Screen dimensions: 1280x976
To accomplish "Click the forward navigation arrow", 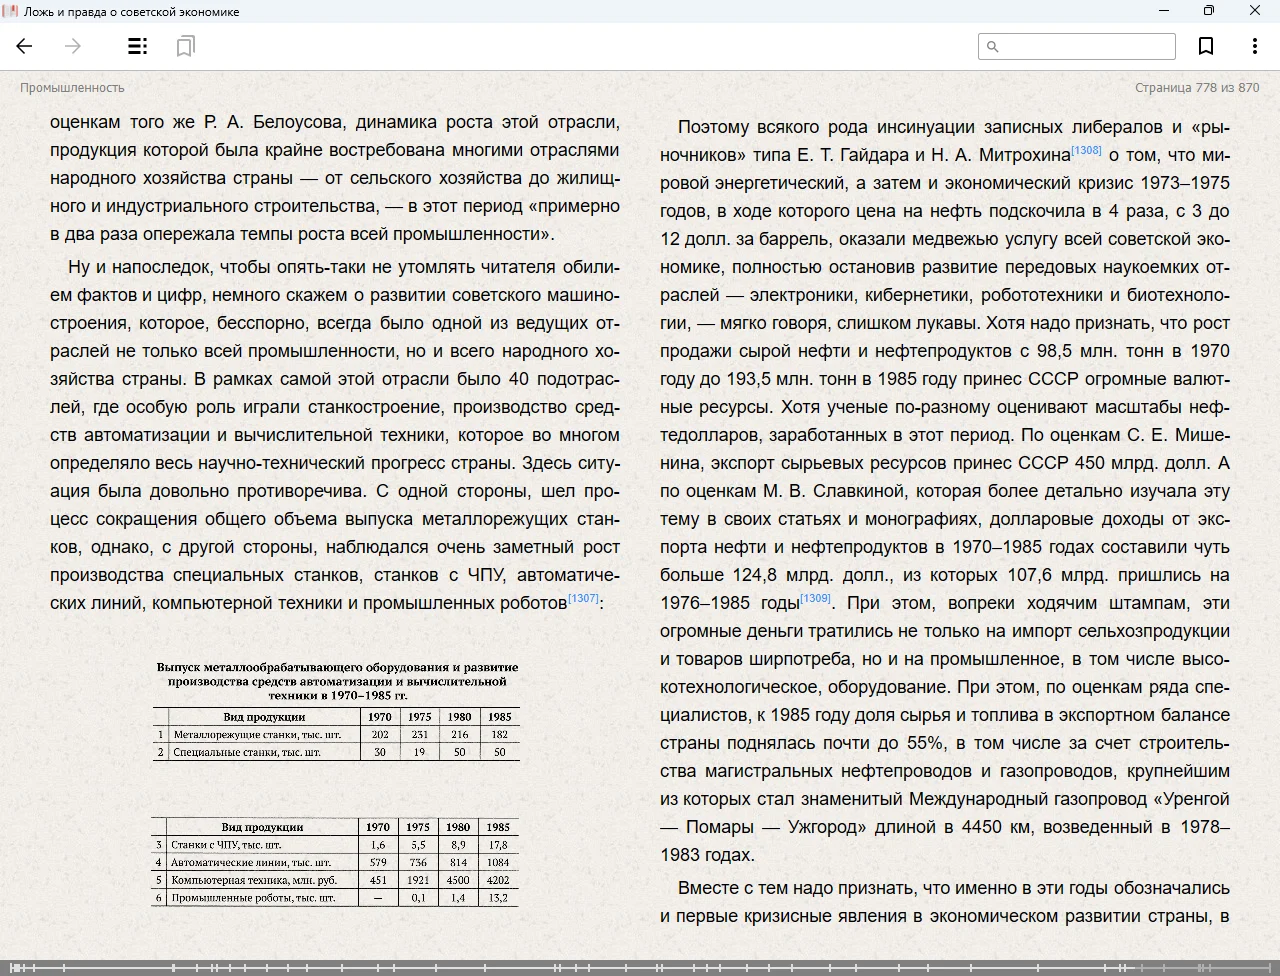I will (73, 46).
